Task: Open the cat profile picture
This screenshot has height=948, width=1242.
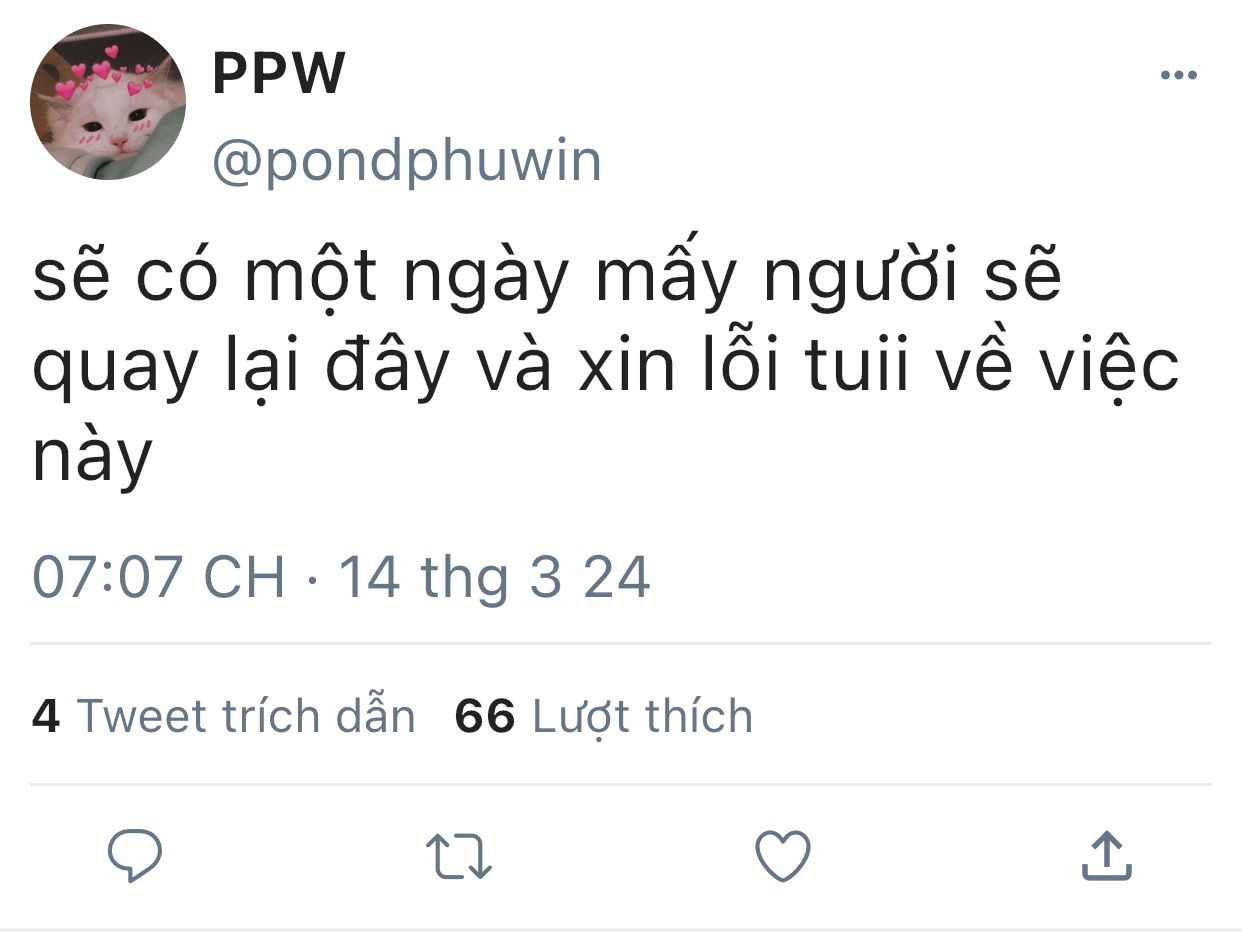Action: [108, 102]
